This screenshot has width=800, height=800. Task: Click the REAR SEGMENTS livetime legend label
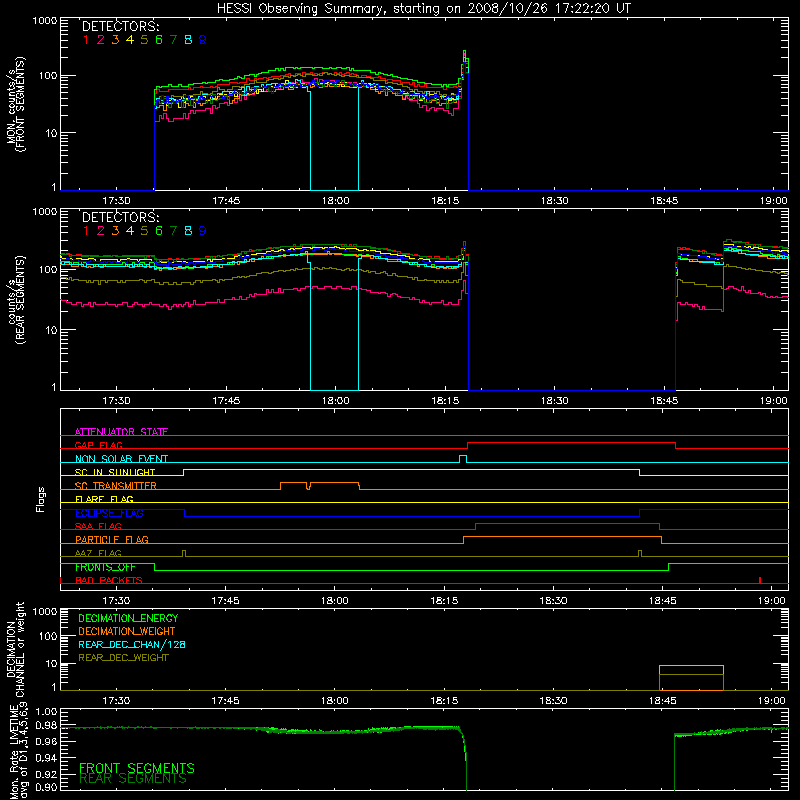pyautogui.click(x=133, y=779)
